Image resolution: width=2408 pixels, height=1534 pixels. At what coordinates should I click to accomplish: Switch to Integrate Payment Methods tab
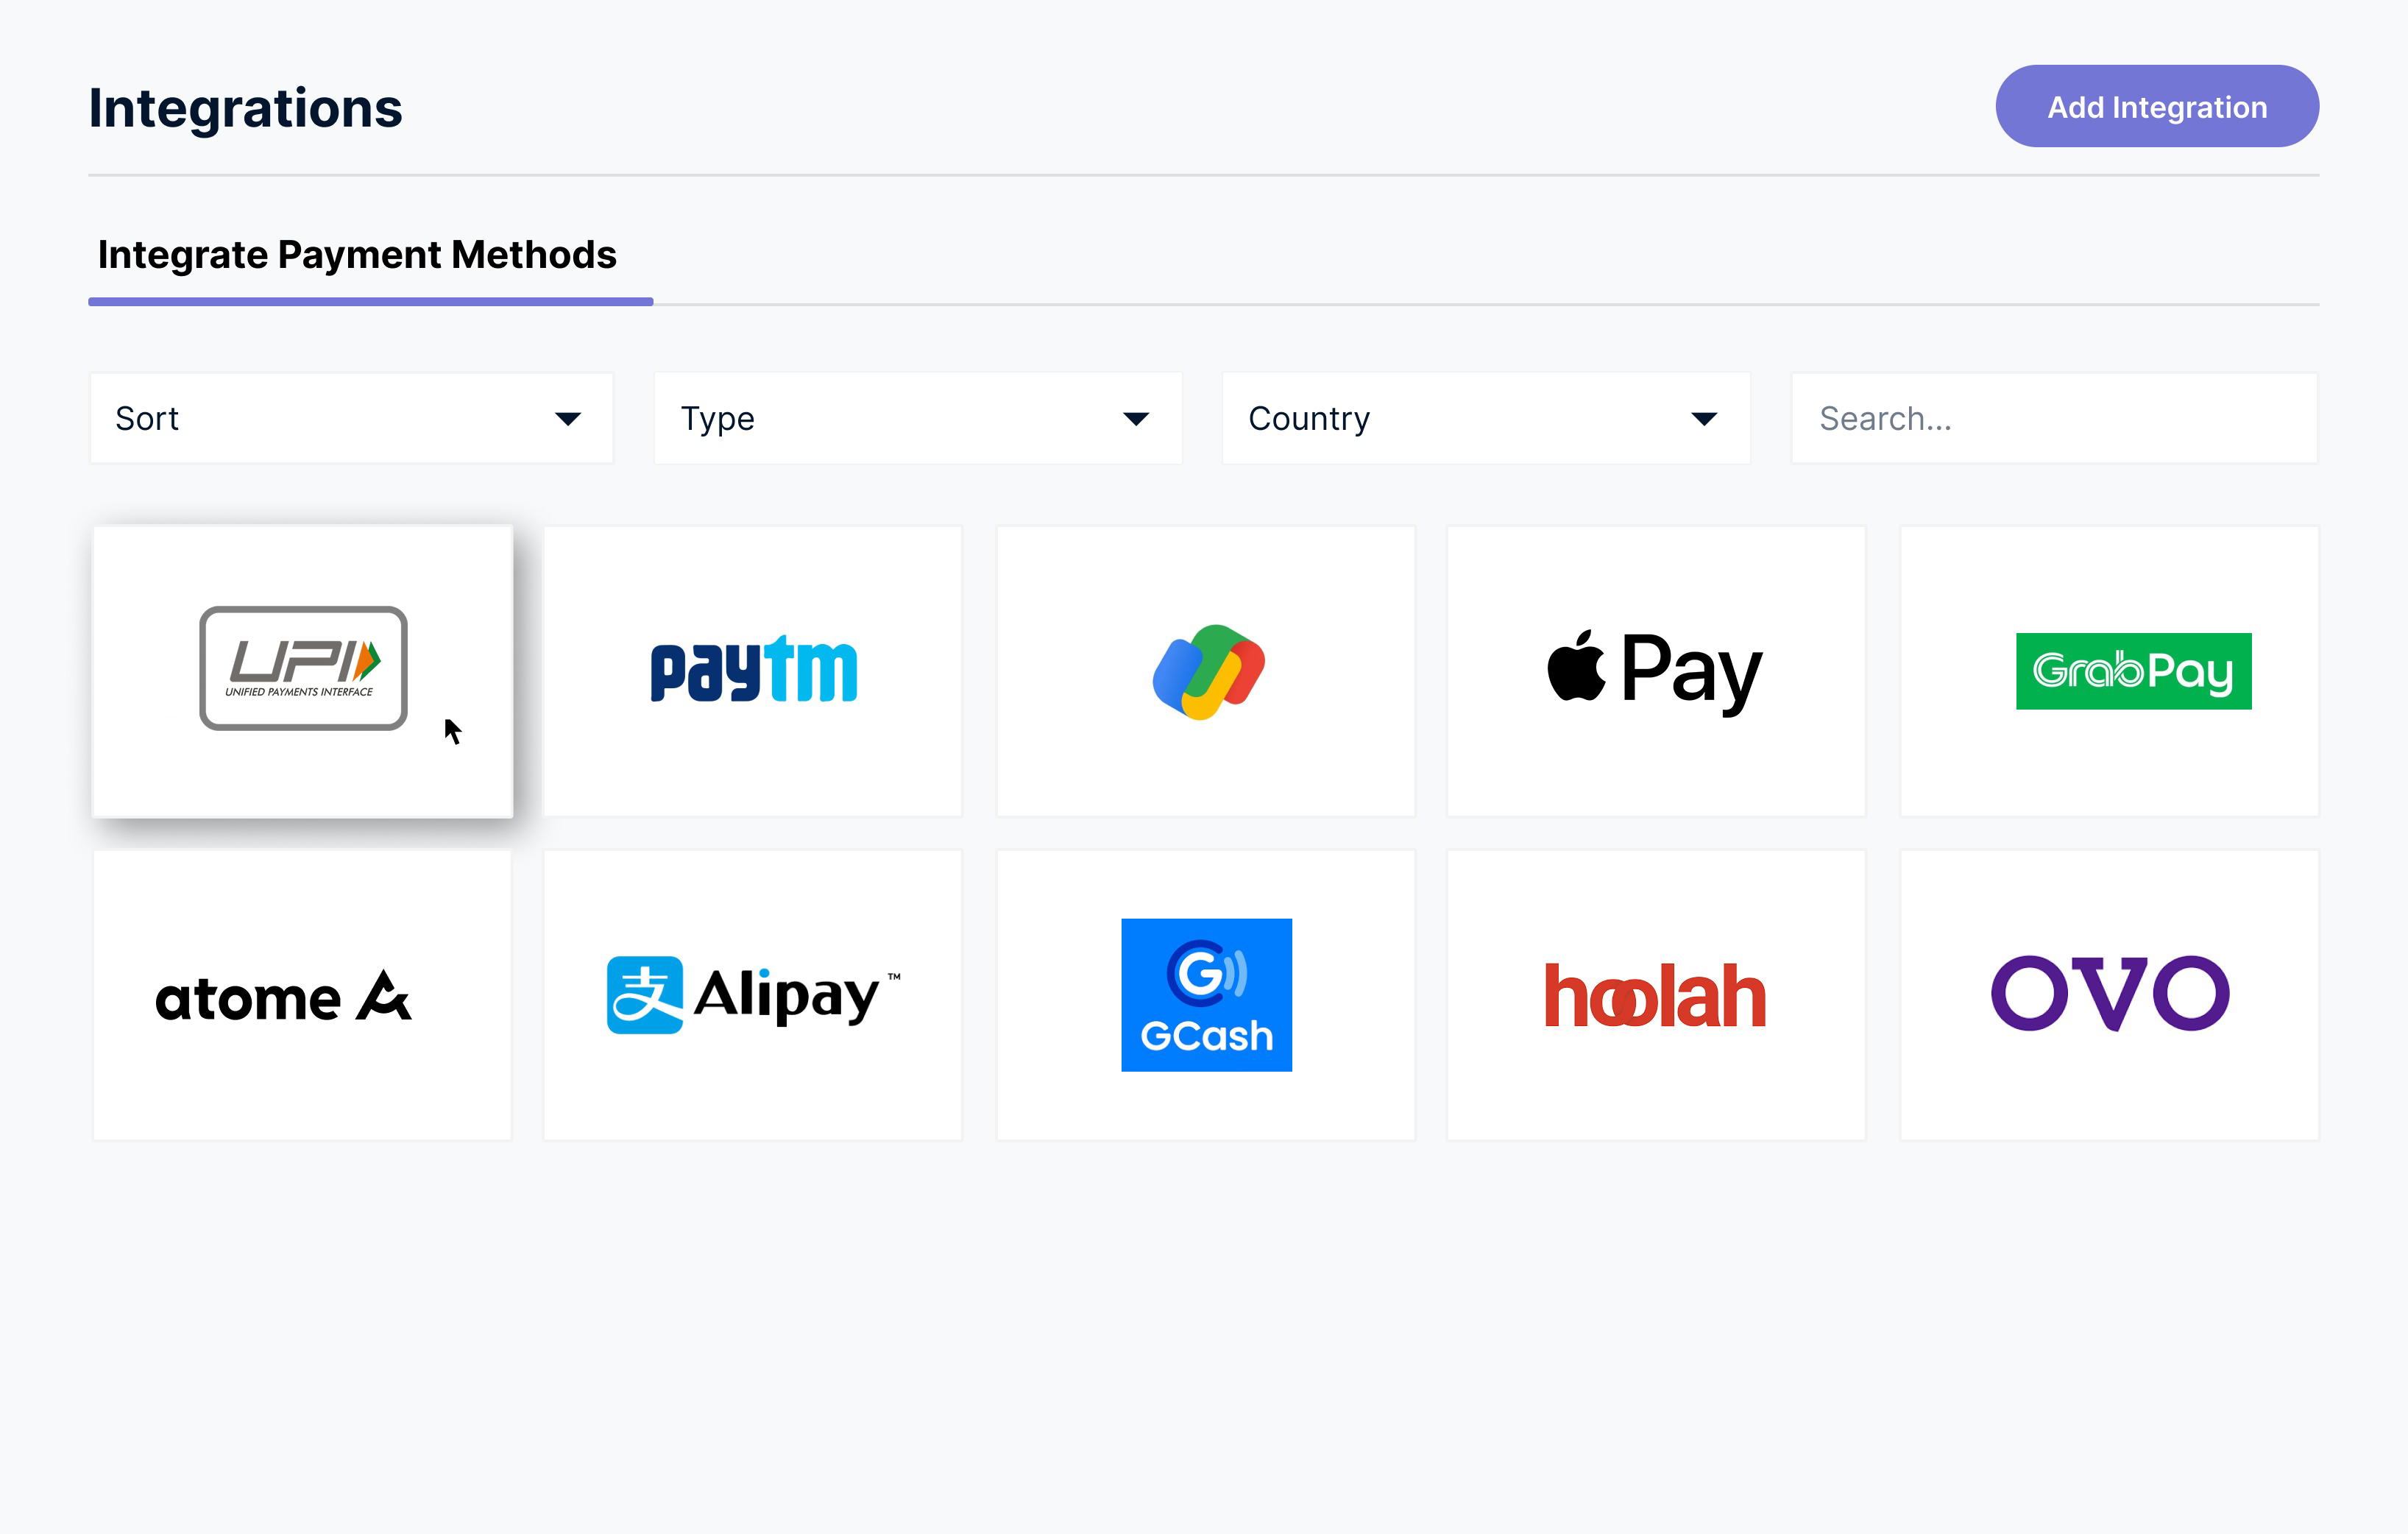(x=357, y=255)
